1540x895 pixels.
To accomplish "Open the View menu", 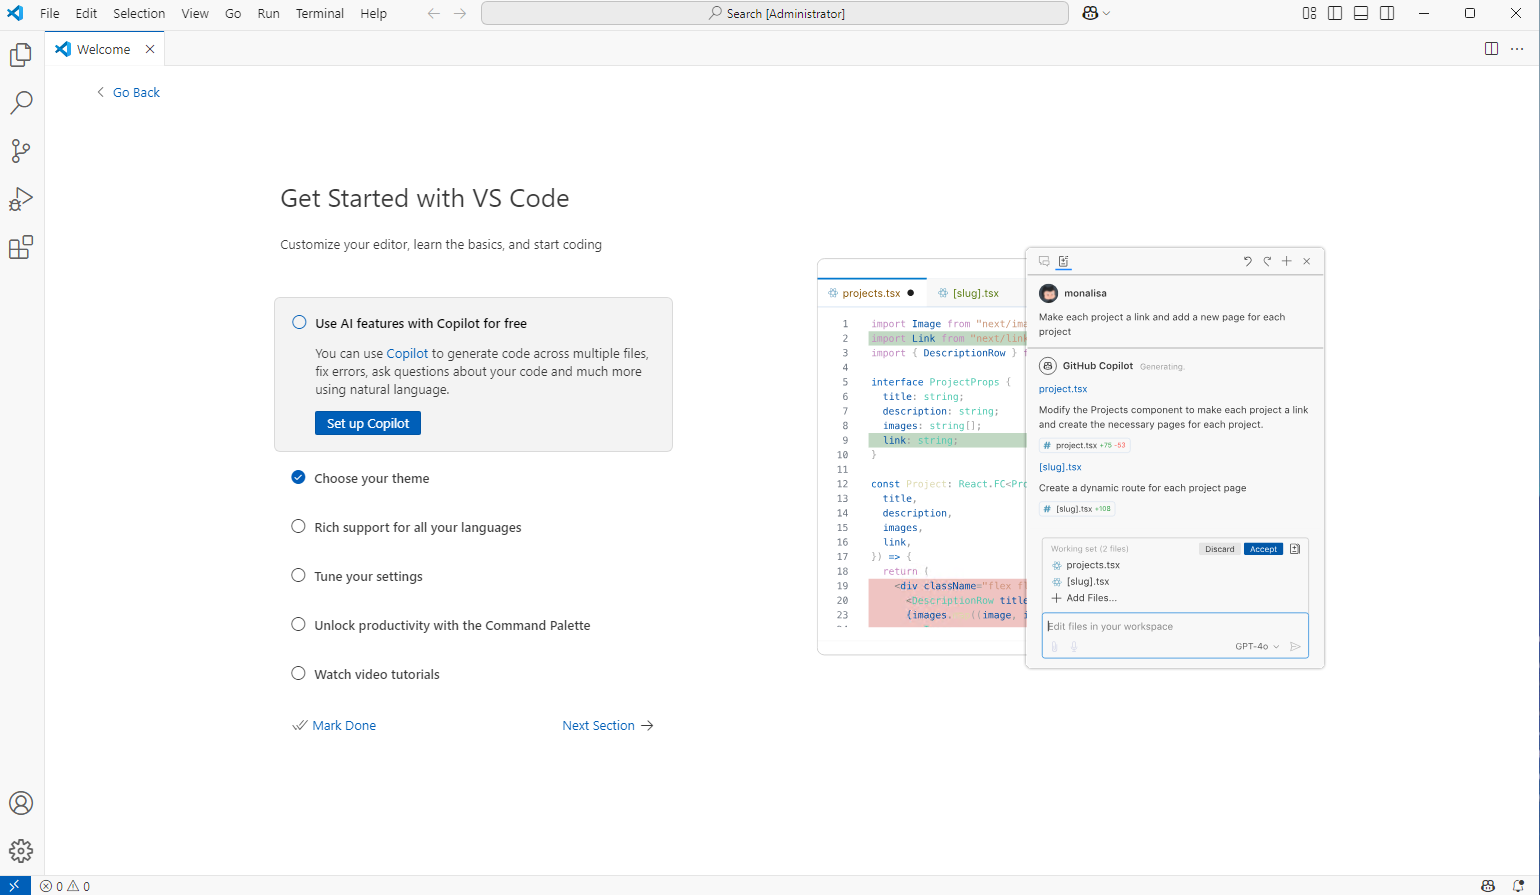I will (x=195, y=13).
